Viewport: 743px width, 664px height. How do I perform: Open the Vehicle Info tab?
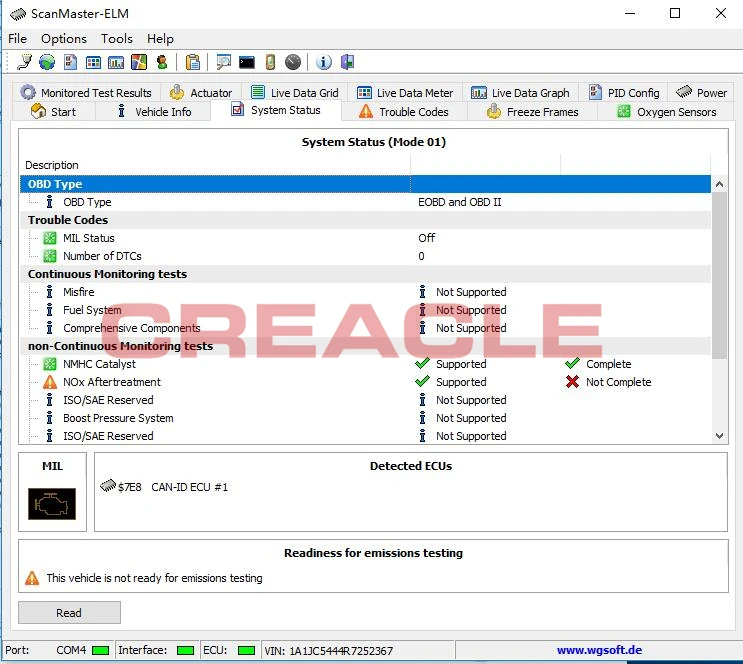(x=154, y=112)
